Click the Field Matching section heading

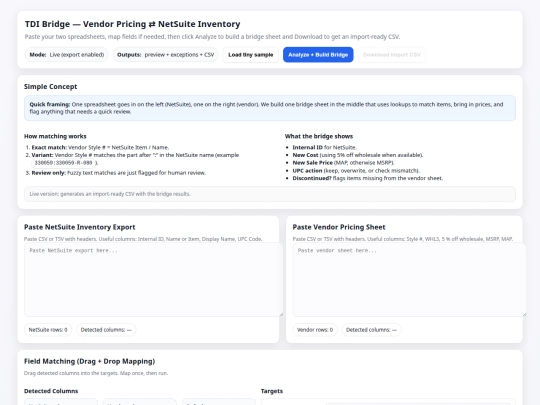pyautogui.click(x=90, y=361)
